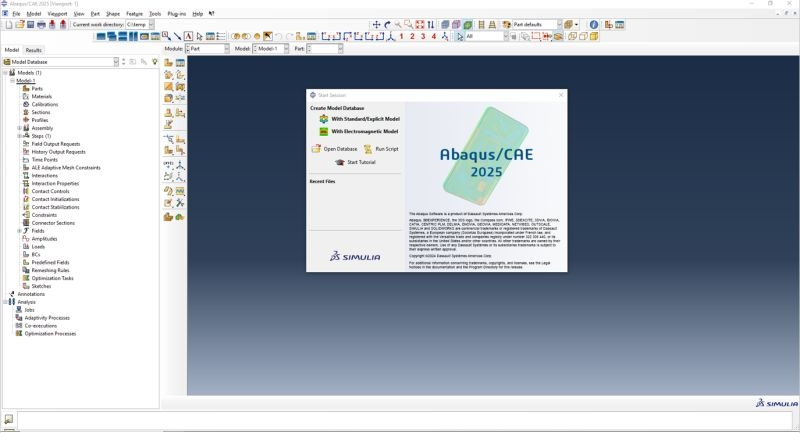Click the message area icon at bottom left
Image resolution: width=800 pixels, height=433 pixels.
point(9,419)
